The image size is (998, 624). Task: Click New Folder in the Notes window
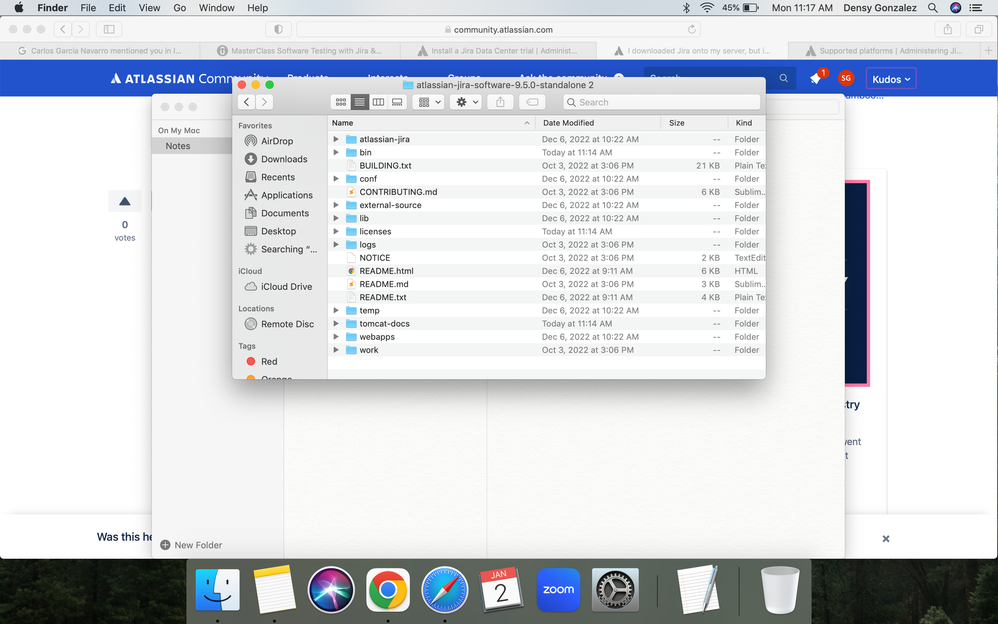191,545
